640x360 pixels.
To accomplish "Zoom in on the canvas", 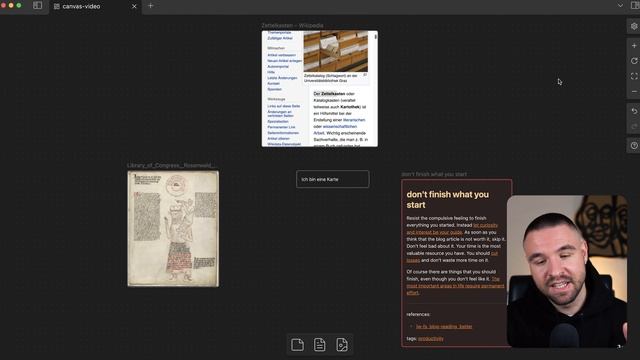I will [634, 46].
